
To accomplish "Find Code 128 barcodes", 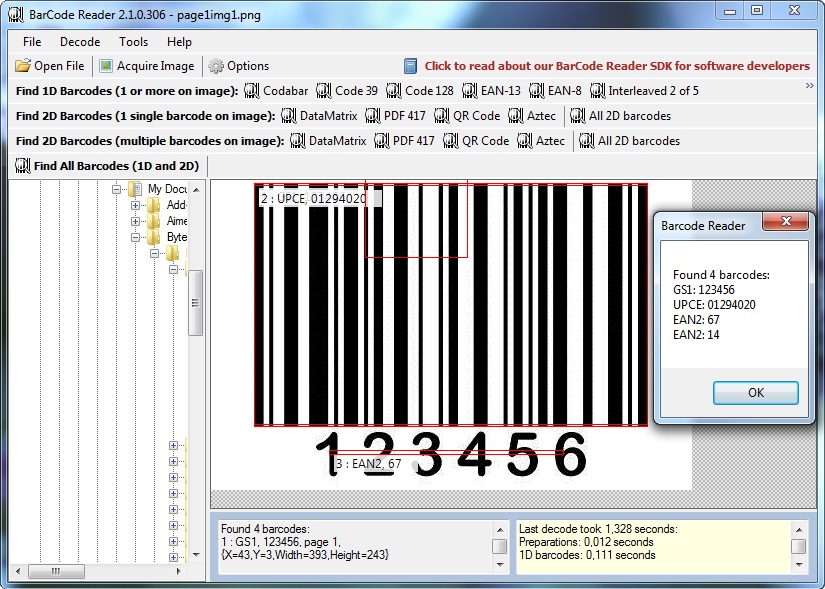I will click(x=420, y=91).
